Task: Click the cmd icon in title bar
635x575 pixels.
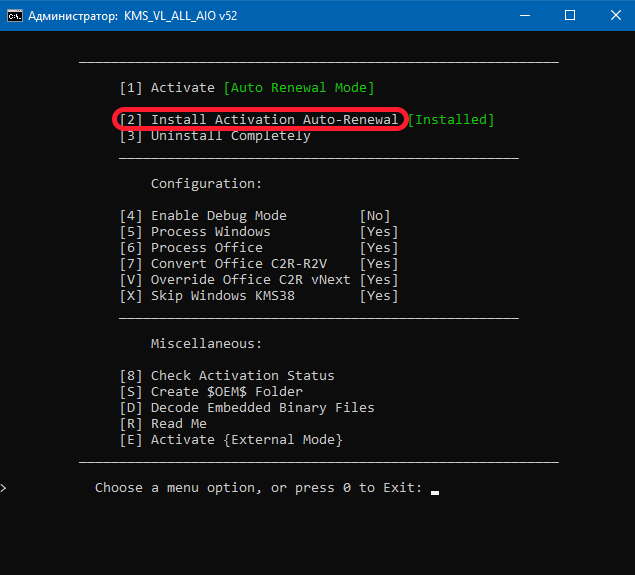Action: point(15,16)
